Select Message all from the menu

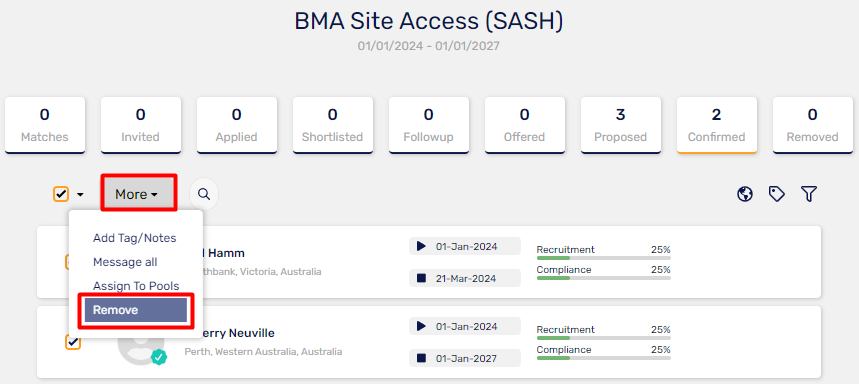pos(125,262)
